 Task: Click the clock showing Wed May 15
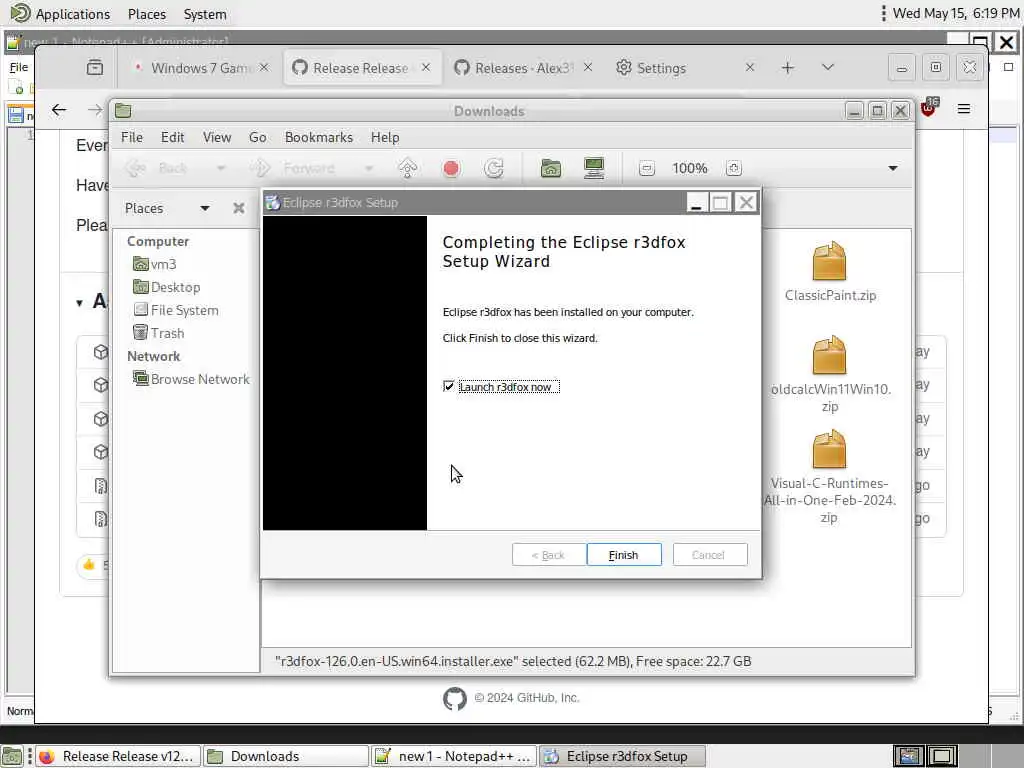pos(955,13)
